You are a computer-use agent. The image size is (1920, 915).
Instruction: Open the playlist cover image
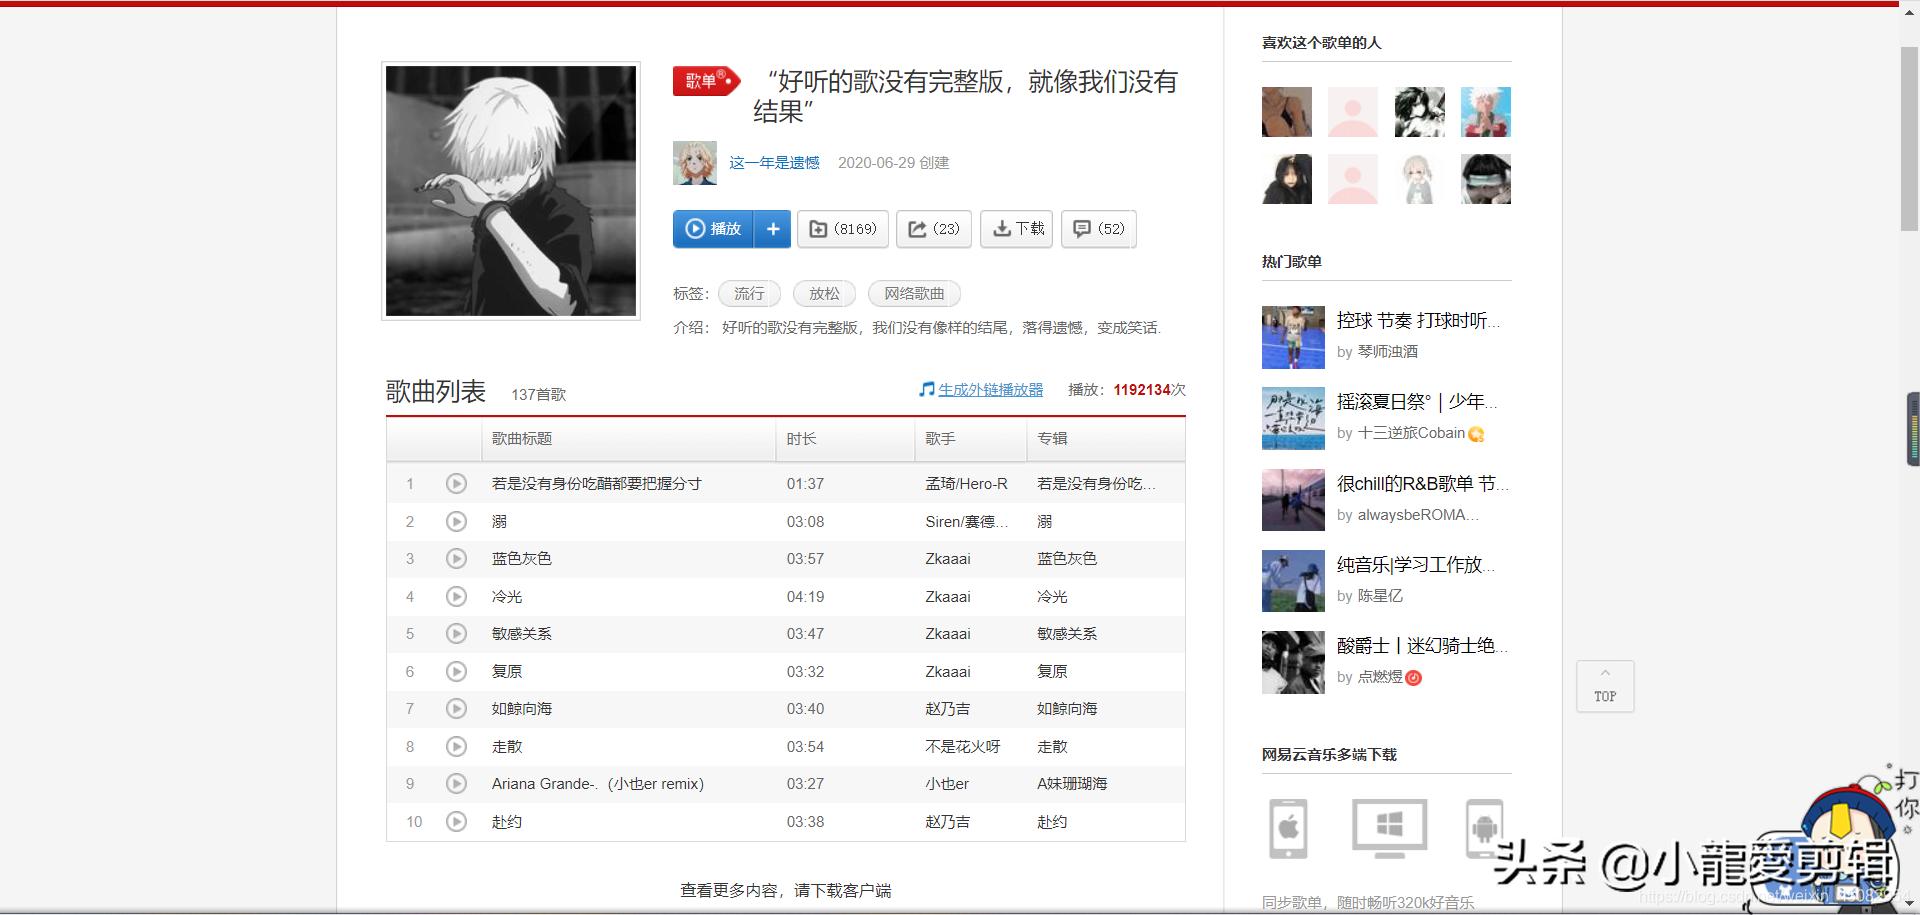[510, 190]
